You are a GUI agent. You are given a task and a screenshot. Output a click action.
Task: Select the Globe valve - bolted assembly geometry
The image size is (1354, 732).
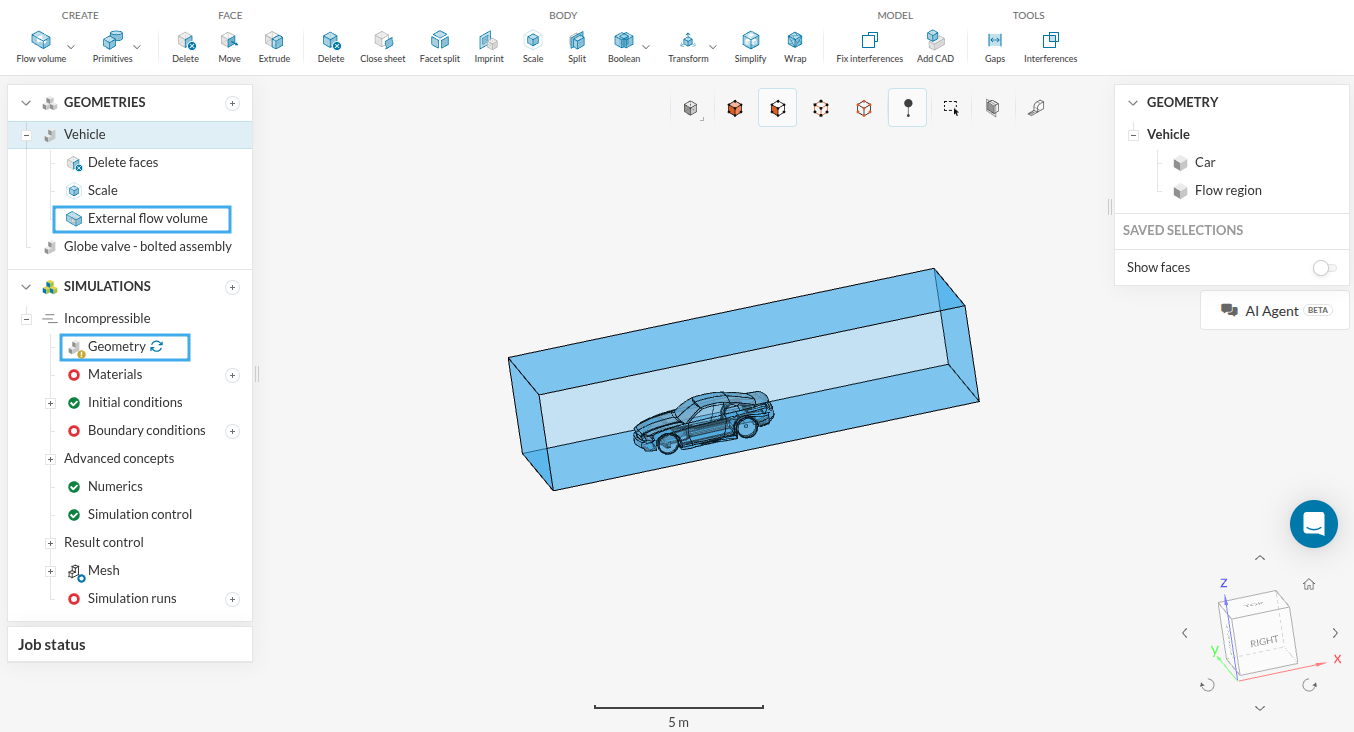(147, 247)
